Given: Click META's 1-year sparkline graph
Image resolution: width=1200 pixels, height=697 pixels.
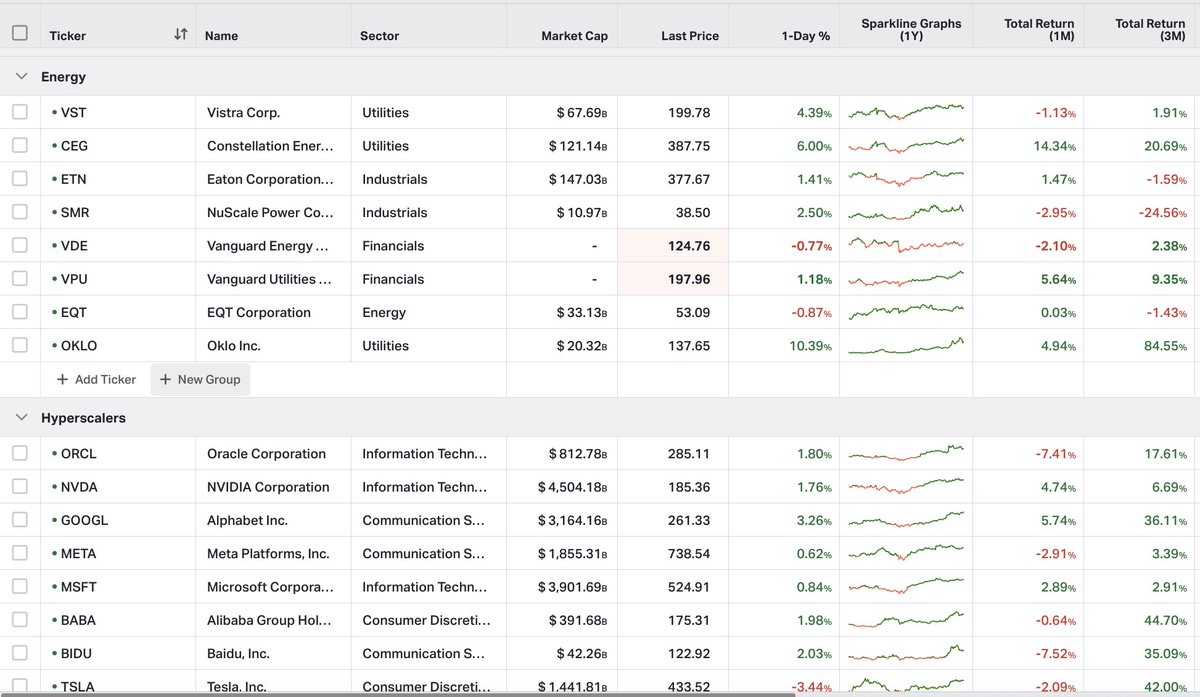Looking at the screenshot, I should (x=905, y=553).
